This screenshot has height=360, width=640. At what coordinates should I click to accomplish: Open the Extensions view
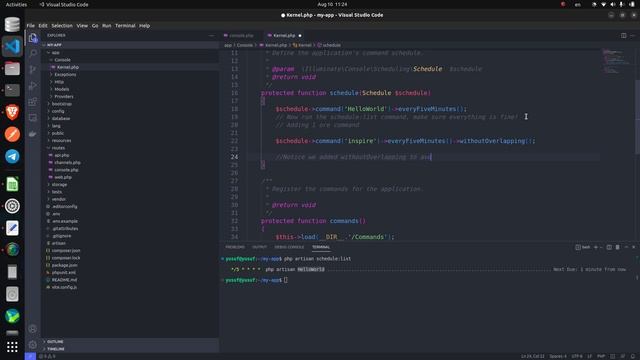[x=33, y=102]
